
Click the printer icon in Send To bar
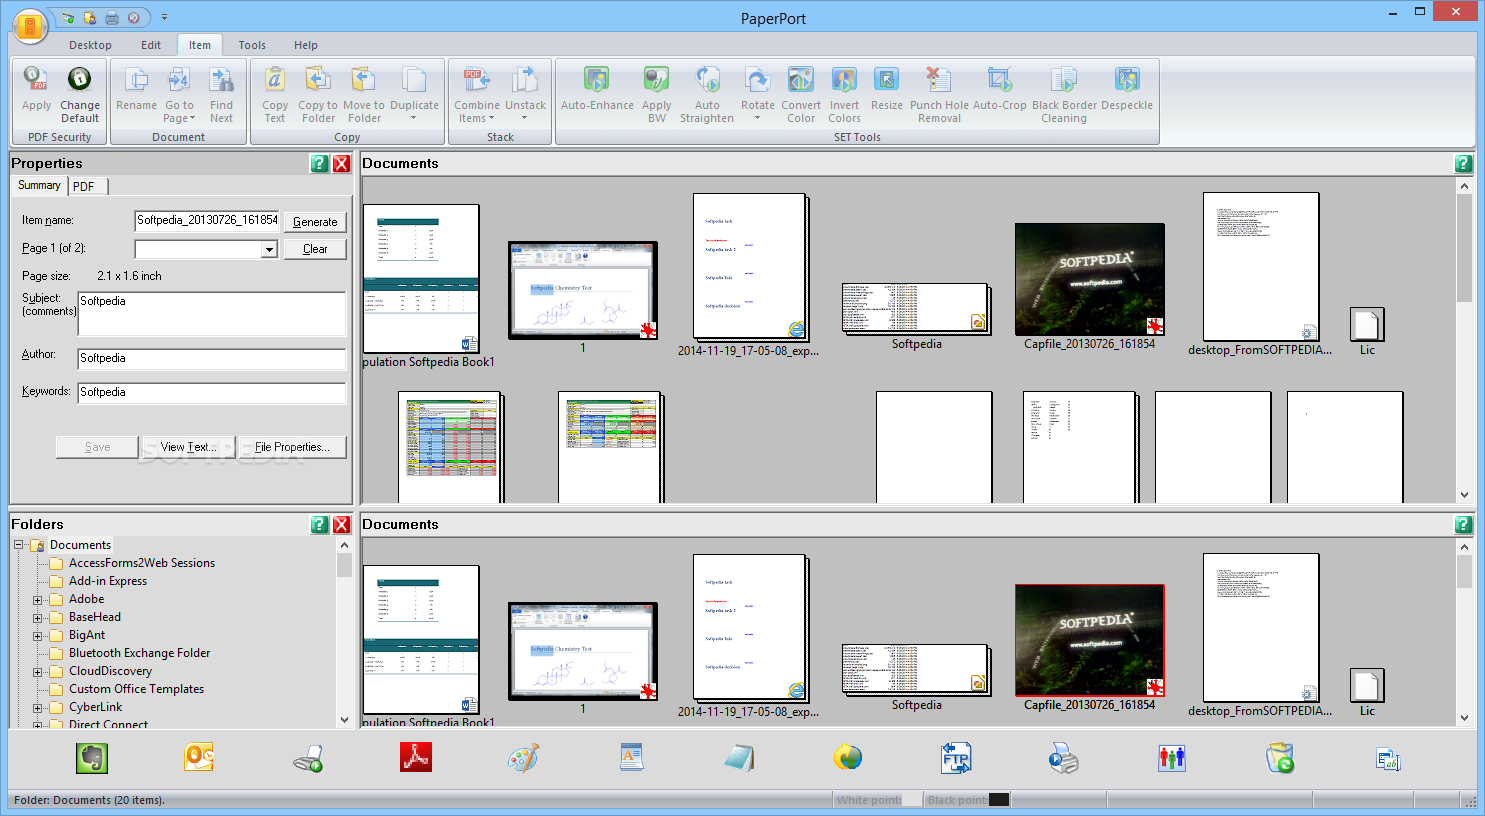[1064, 758]
